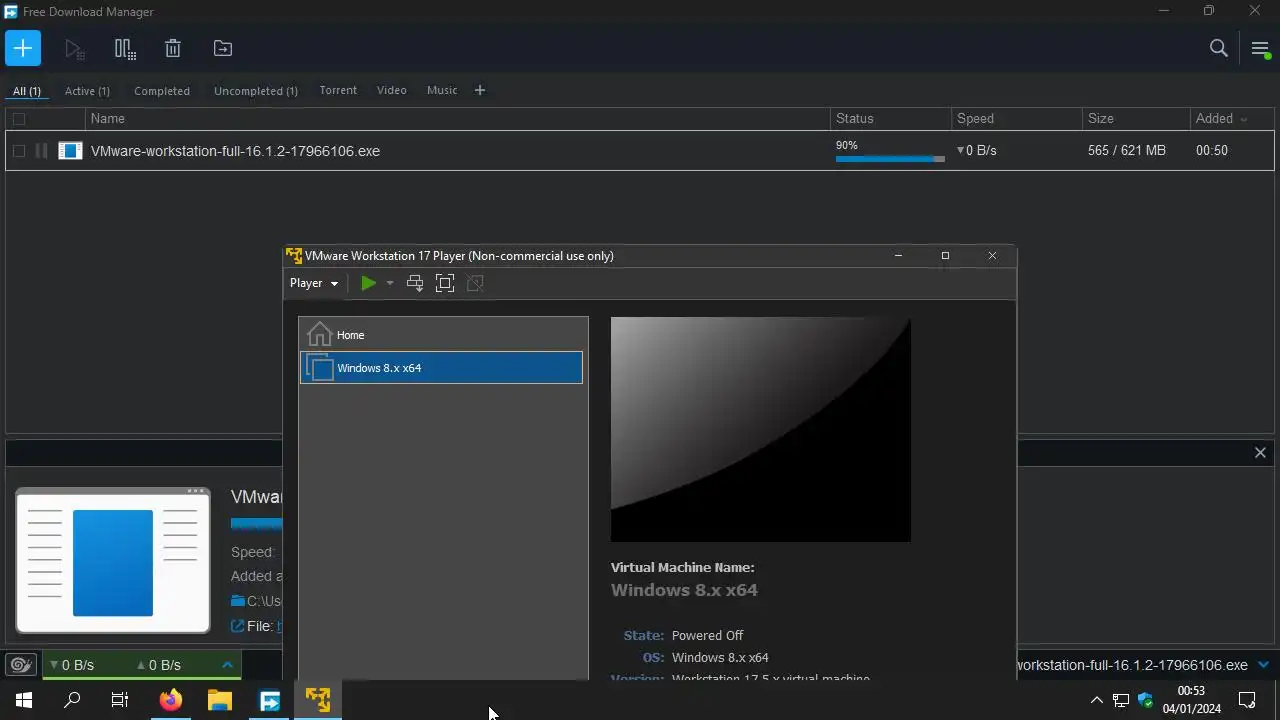1280x720 pixels.
Task: Click the full screen icon in VMware toolbar
Action: coord(445,283)
